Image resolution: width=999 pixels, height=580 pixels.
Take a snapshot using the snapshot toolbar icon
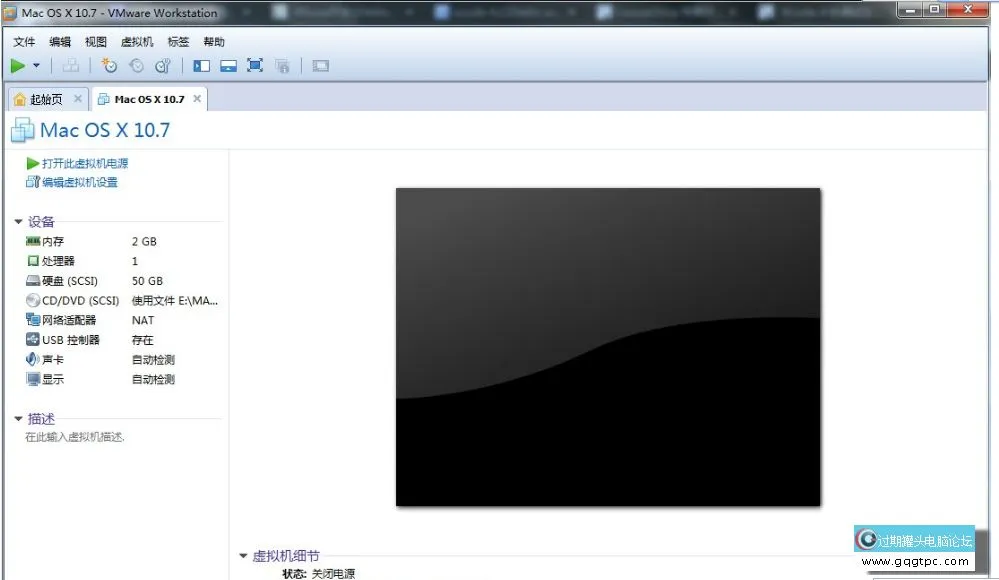tap(108, 64)
